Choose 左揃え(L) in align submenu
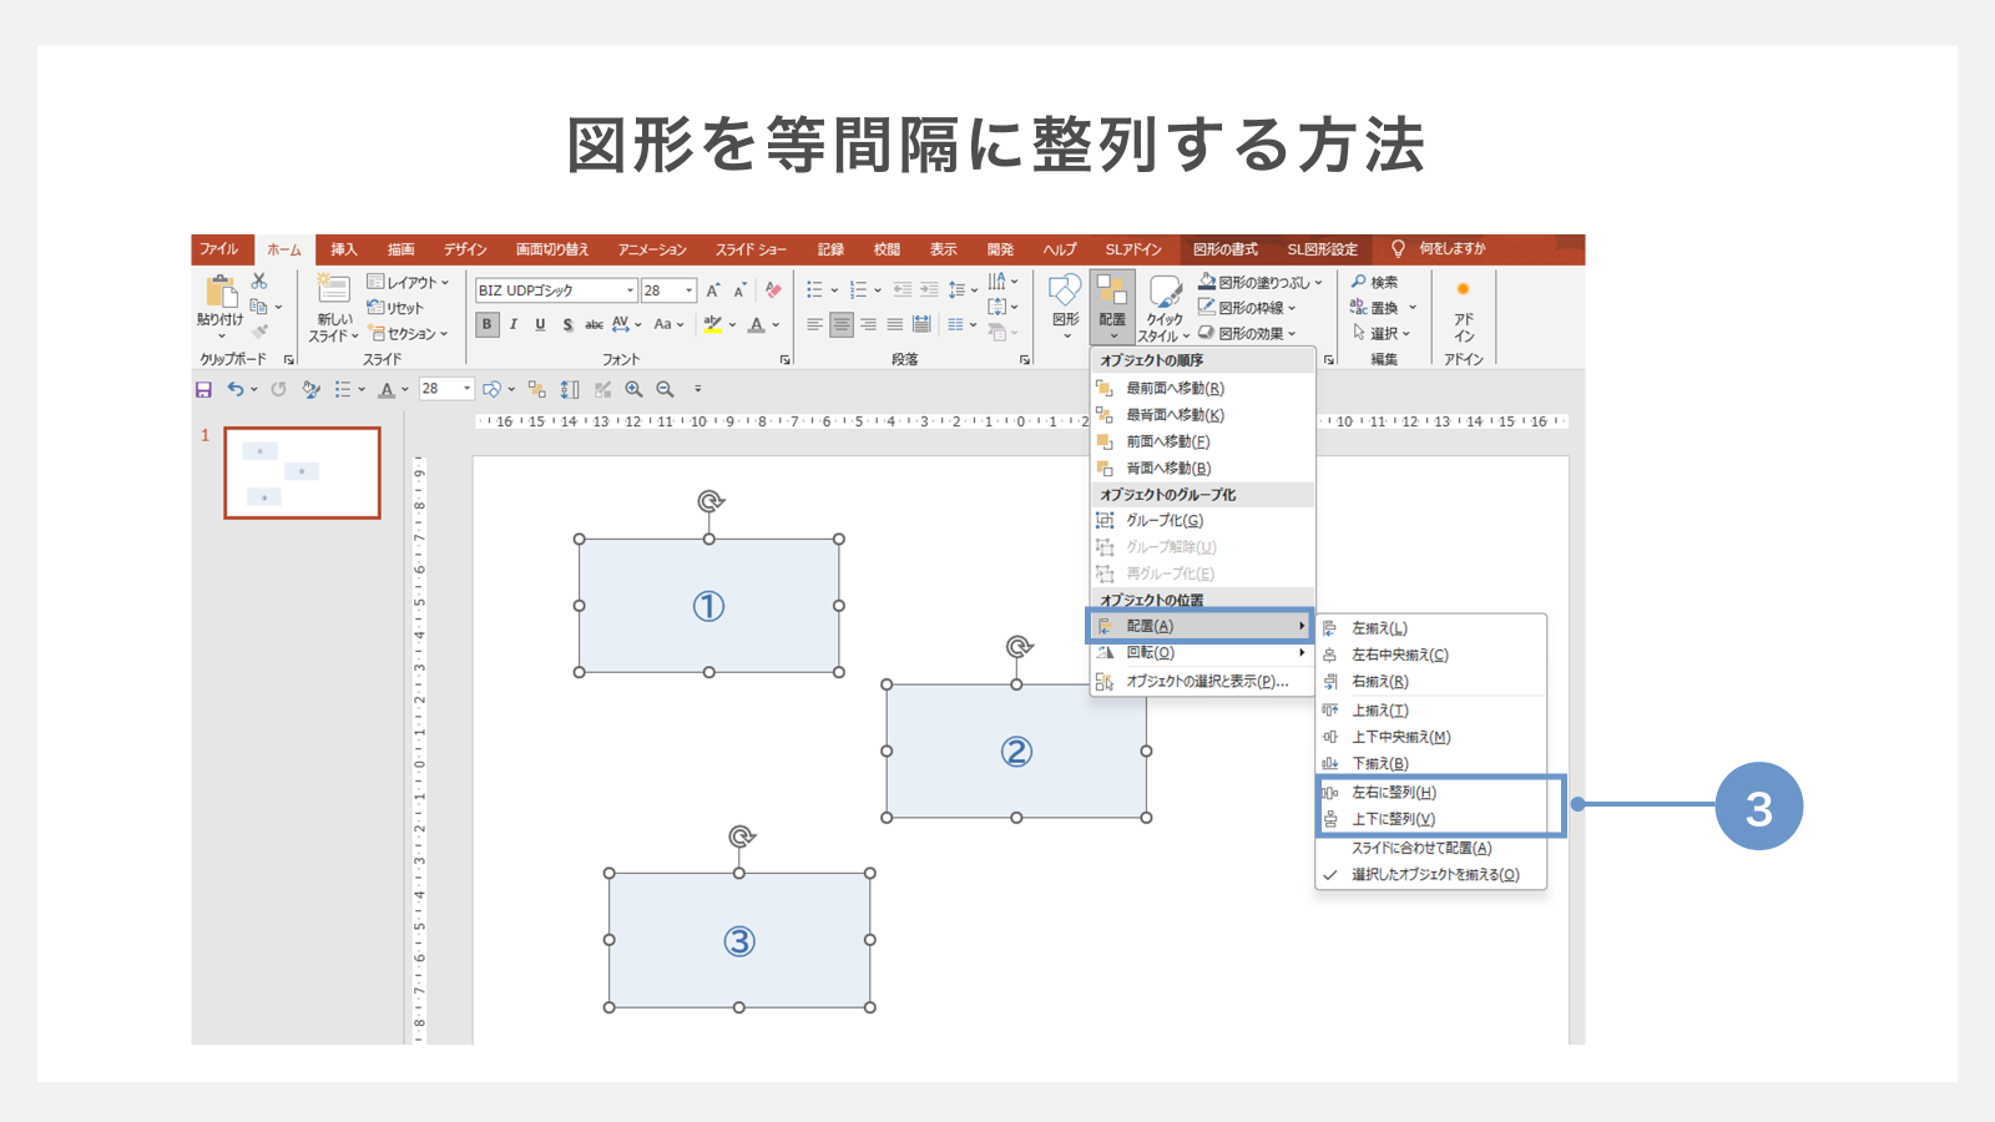 [1431, 628]
